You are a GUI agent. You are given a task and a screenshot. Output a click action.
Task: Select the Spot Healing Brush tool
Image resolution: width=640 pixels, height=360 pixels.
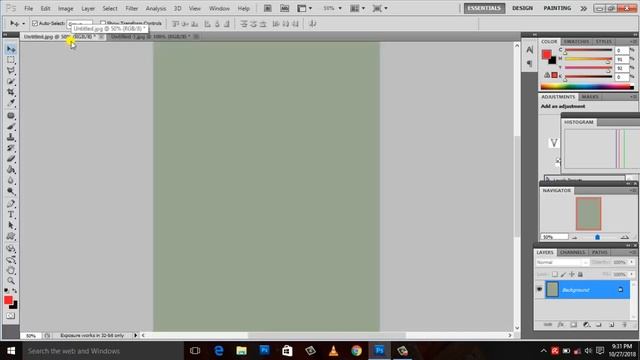[11, 116]
